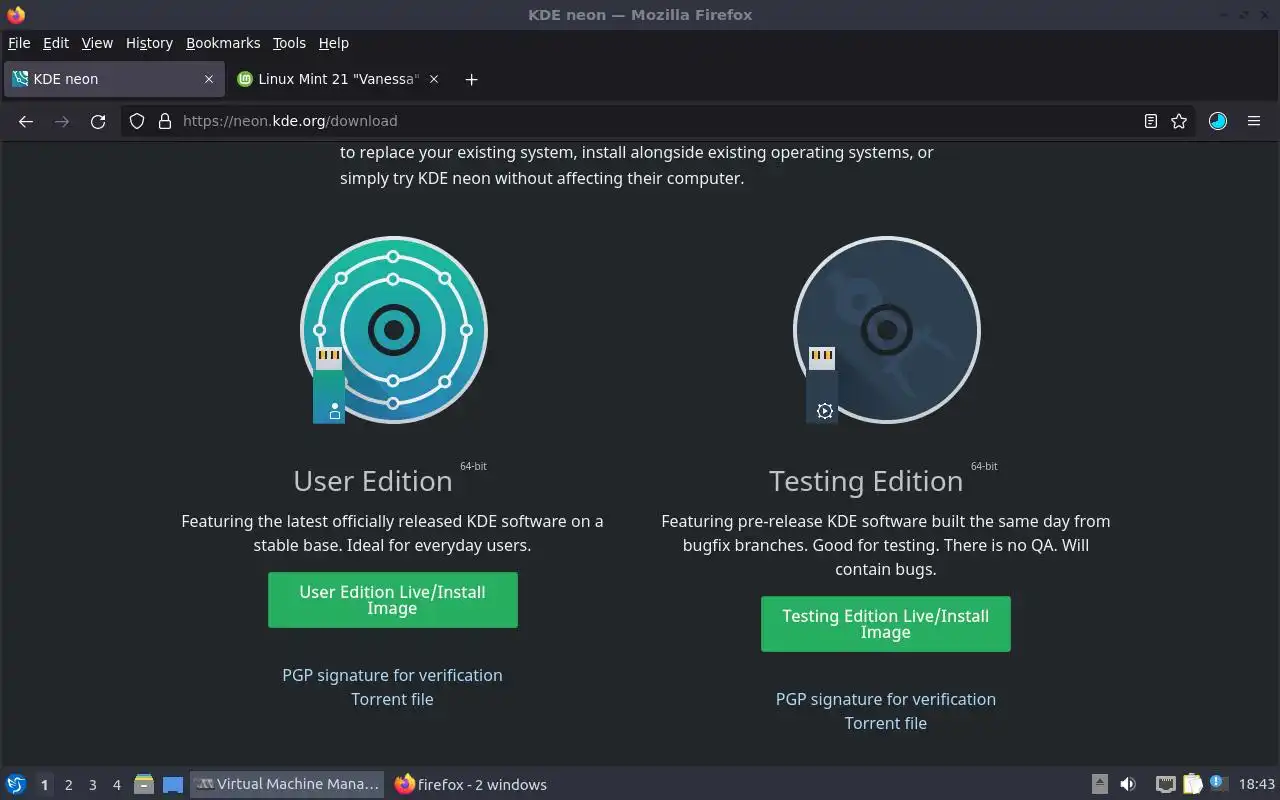Open the History menu
Screen dimensions: 1280x800
149,43
